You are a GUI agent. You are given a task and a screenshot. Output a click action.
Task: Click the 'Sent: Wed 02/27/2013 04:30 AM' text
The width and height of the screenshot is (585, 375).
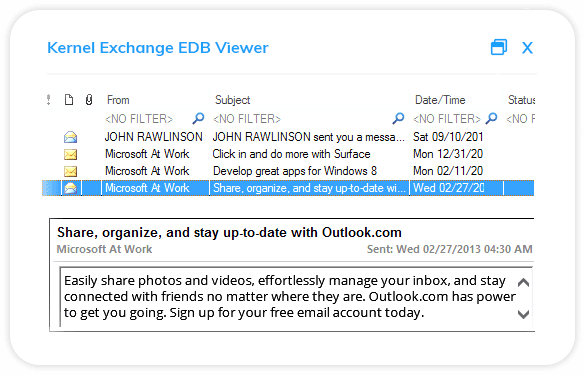pos(449,249)
